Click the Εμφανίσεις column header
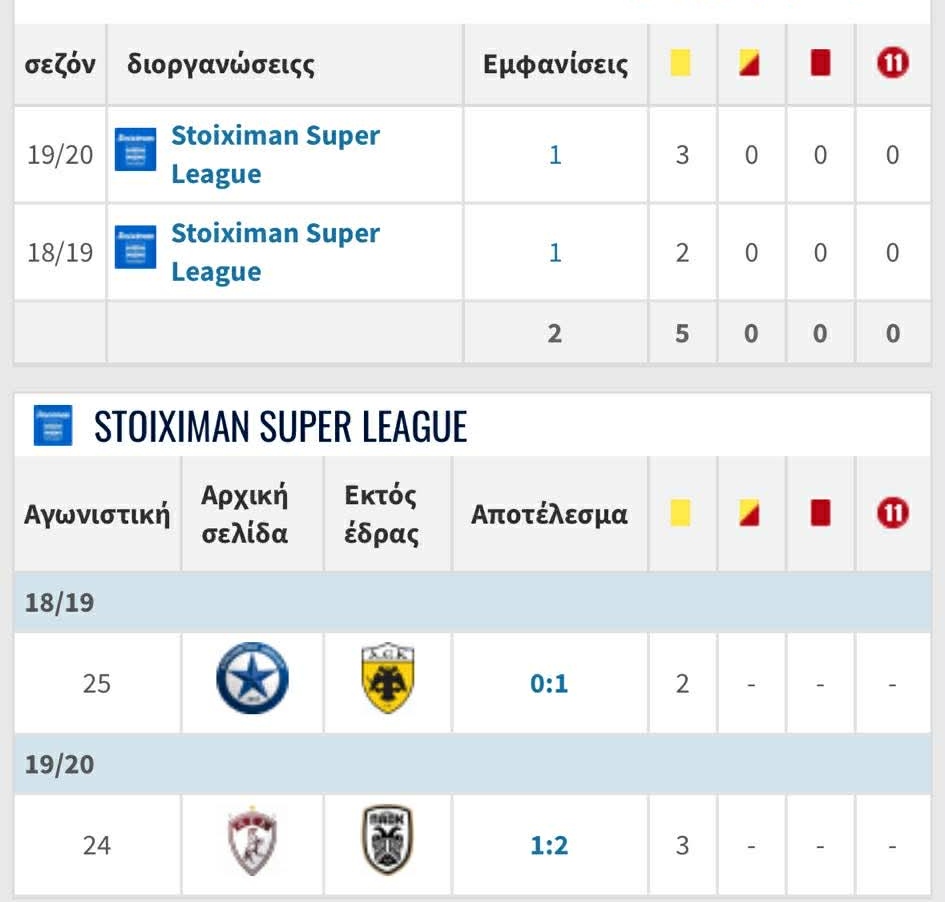 click(x=555, y=65)
